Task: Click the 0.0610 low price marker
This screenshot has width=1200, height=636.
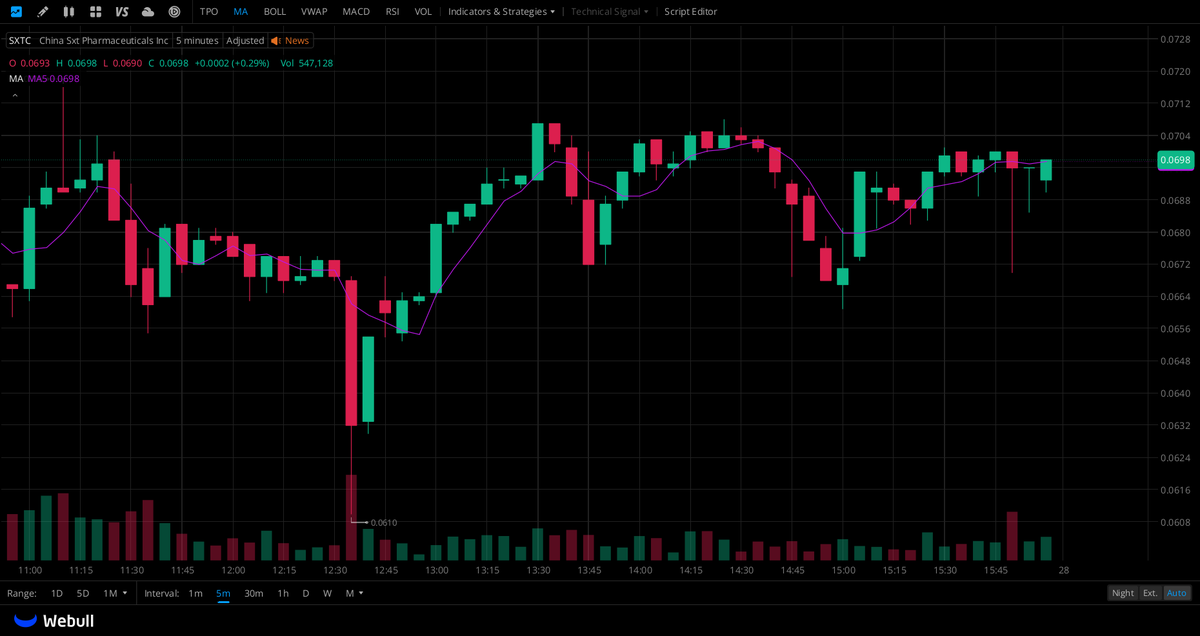Action: (x=383, y=522)
